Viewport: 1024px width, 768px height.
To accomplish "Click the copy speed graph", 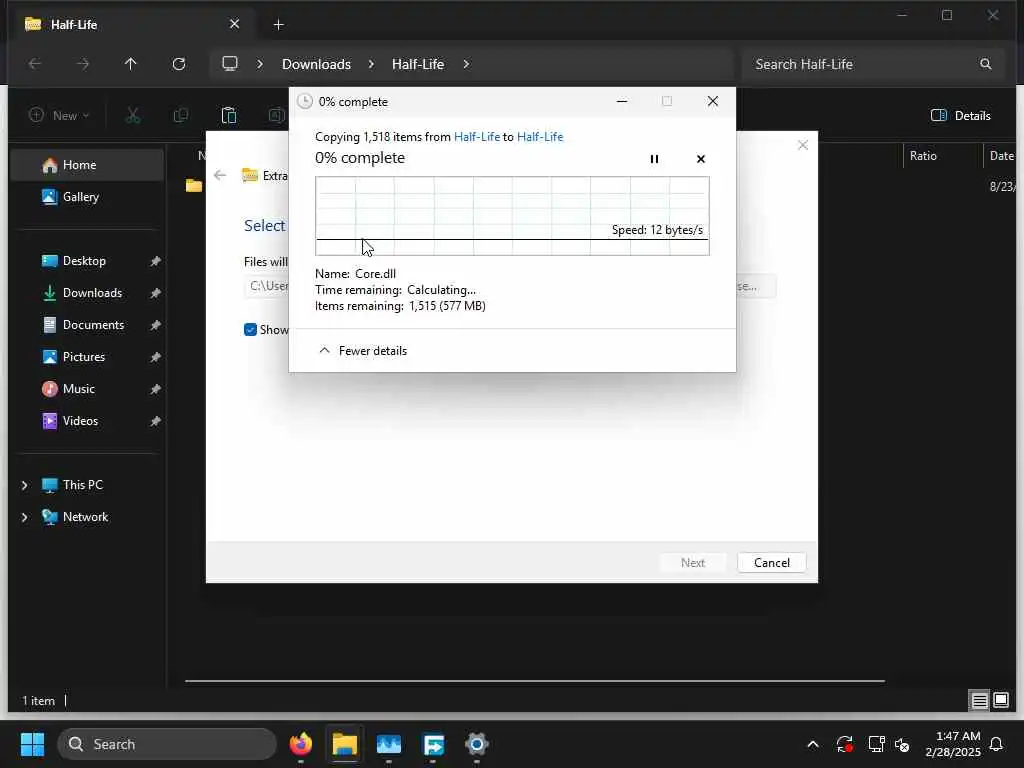I will [x=512, y=216].
